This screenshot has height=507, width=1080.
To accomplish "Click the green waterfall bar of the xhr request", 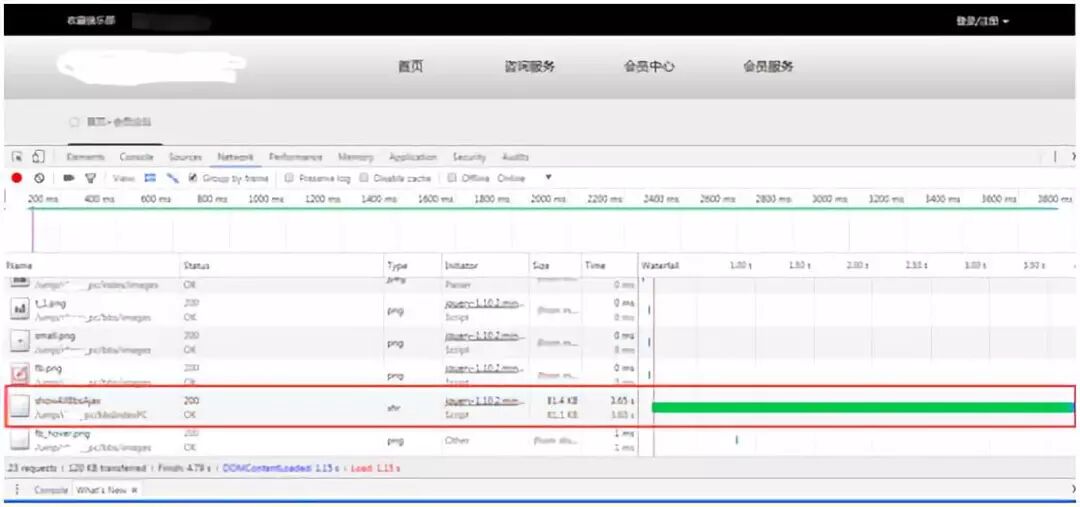I will 862,407.
